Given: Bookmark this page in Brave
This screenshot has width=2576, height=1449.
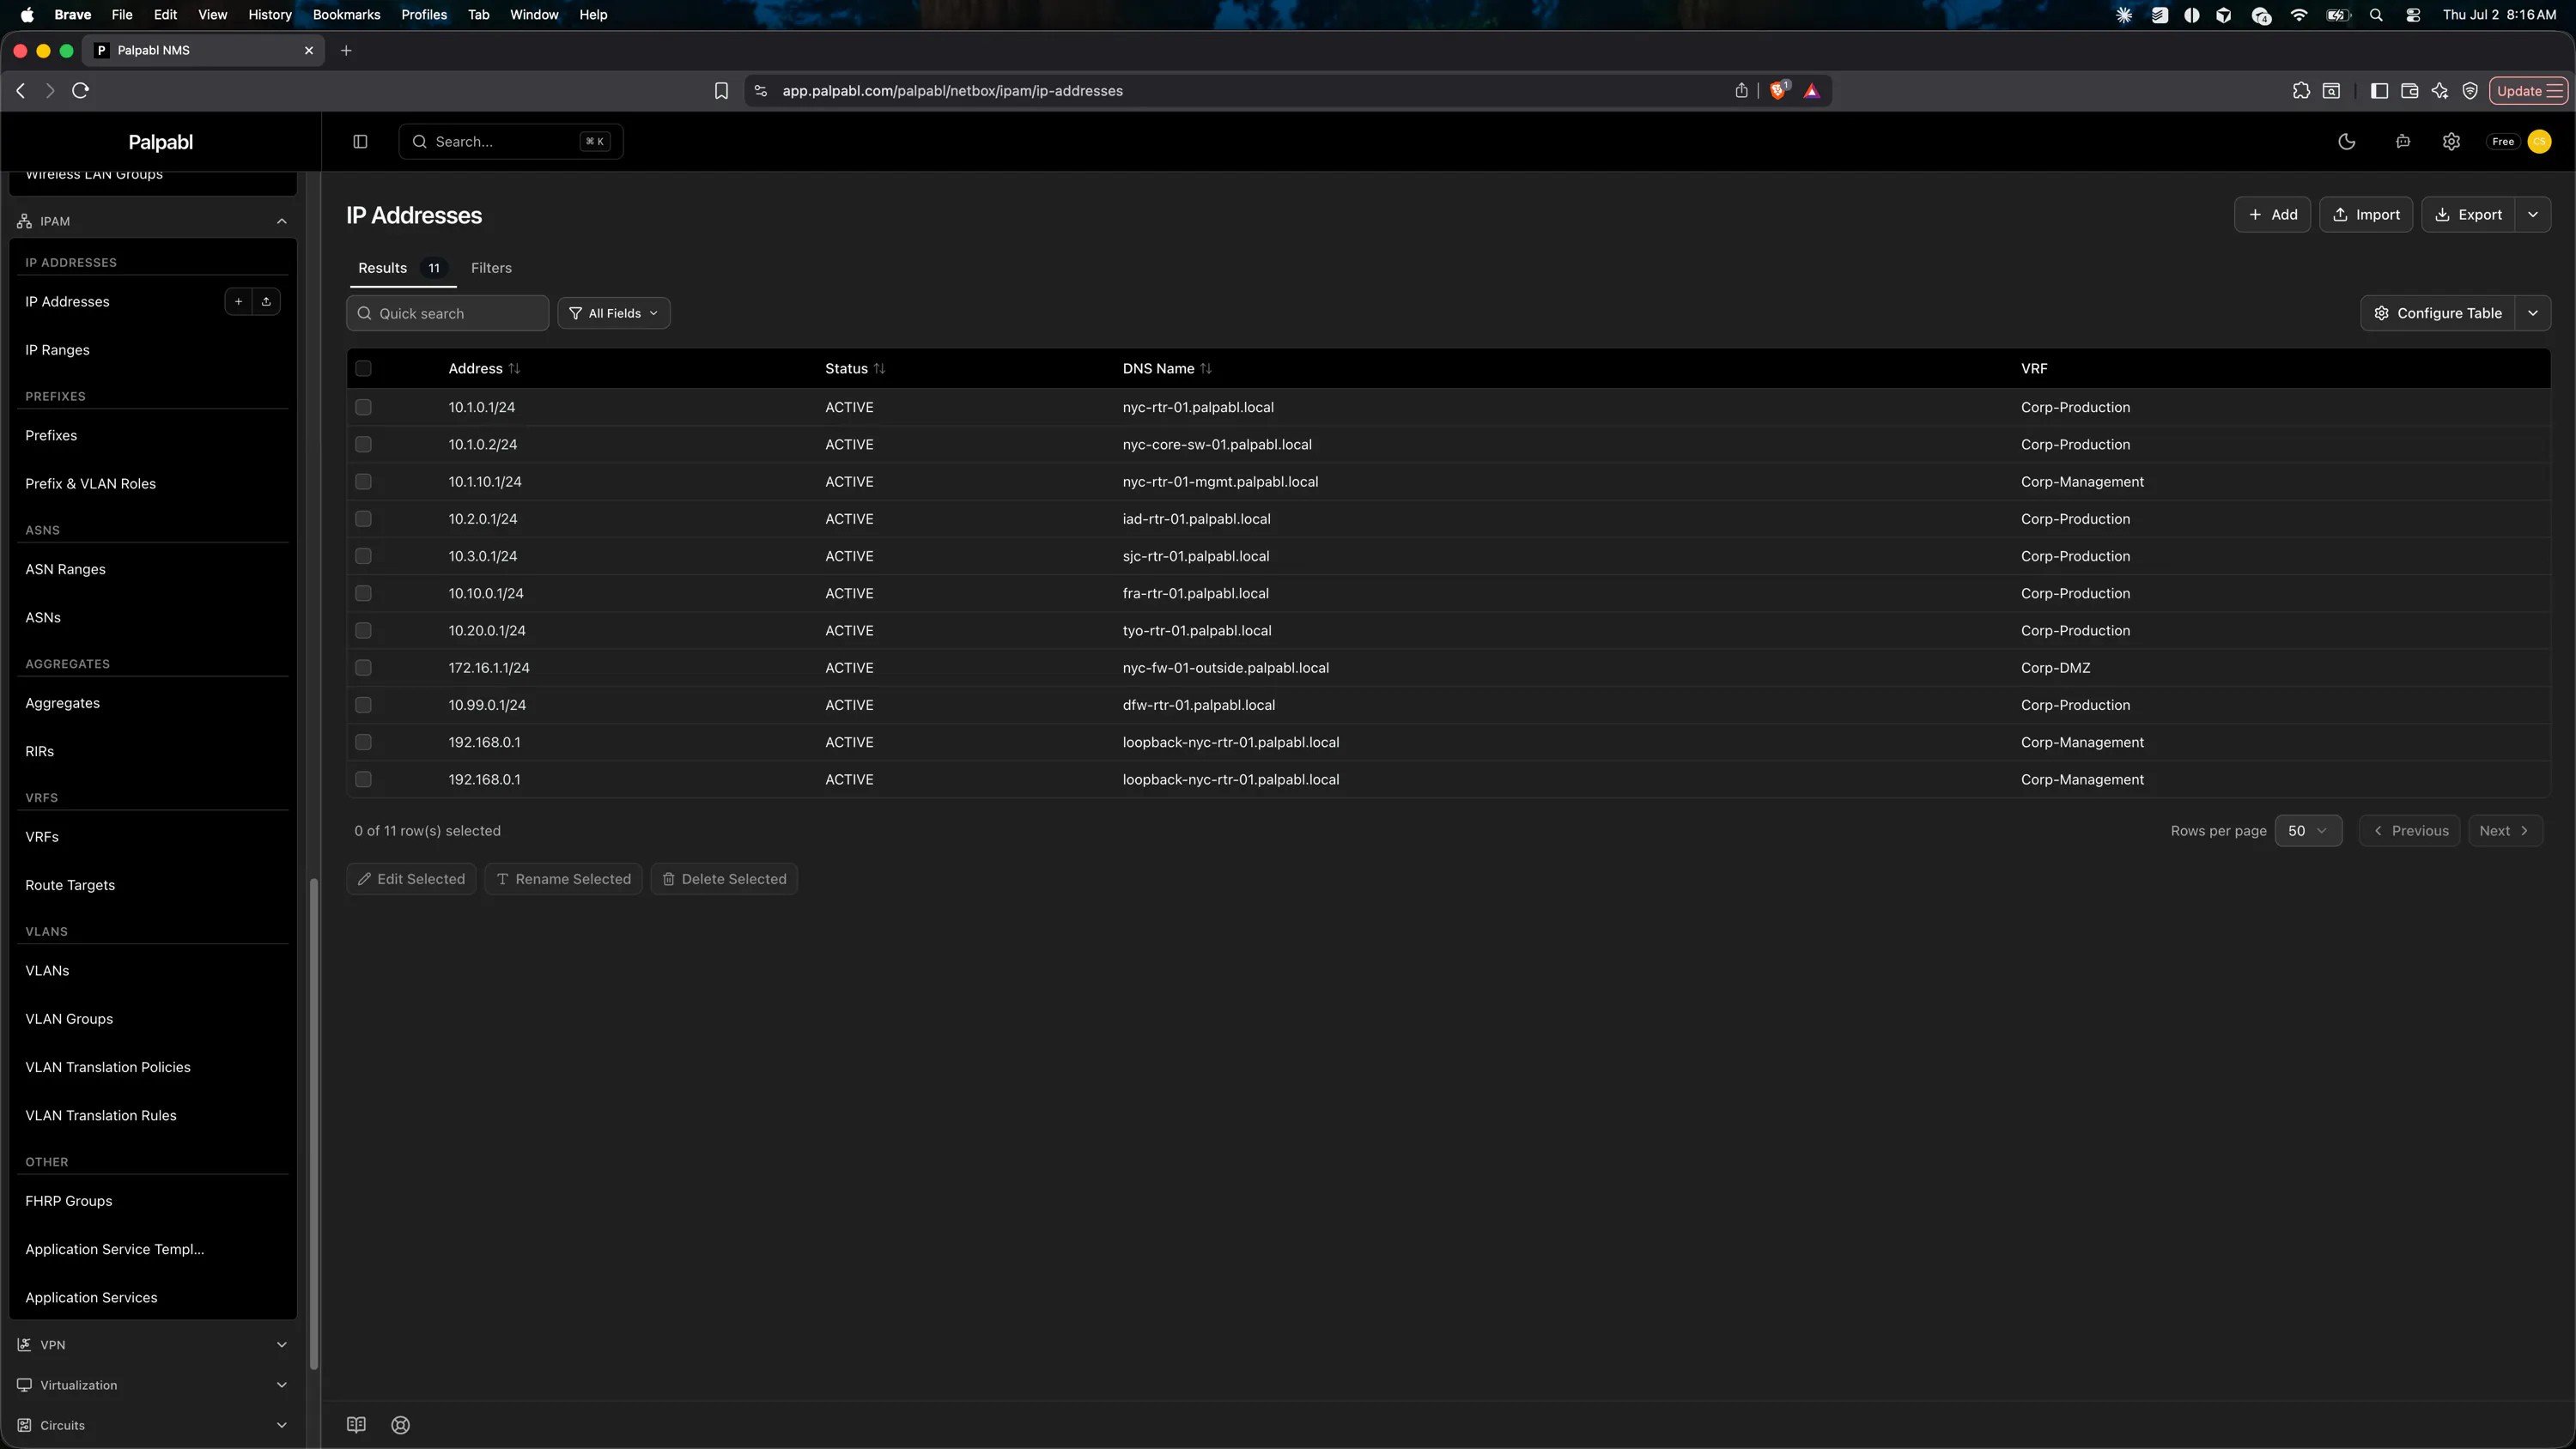Looking at the screenshot, I should click(x=721, y=90).
